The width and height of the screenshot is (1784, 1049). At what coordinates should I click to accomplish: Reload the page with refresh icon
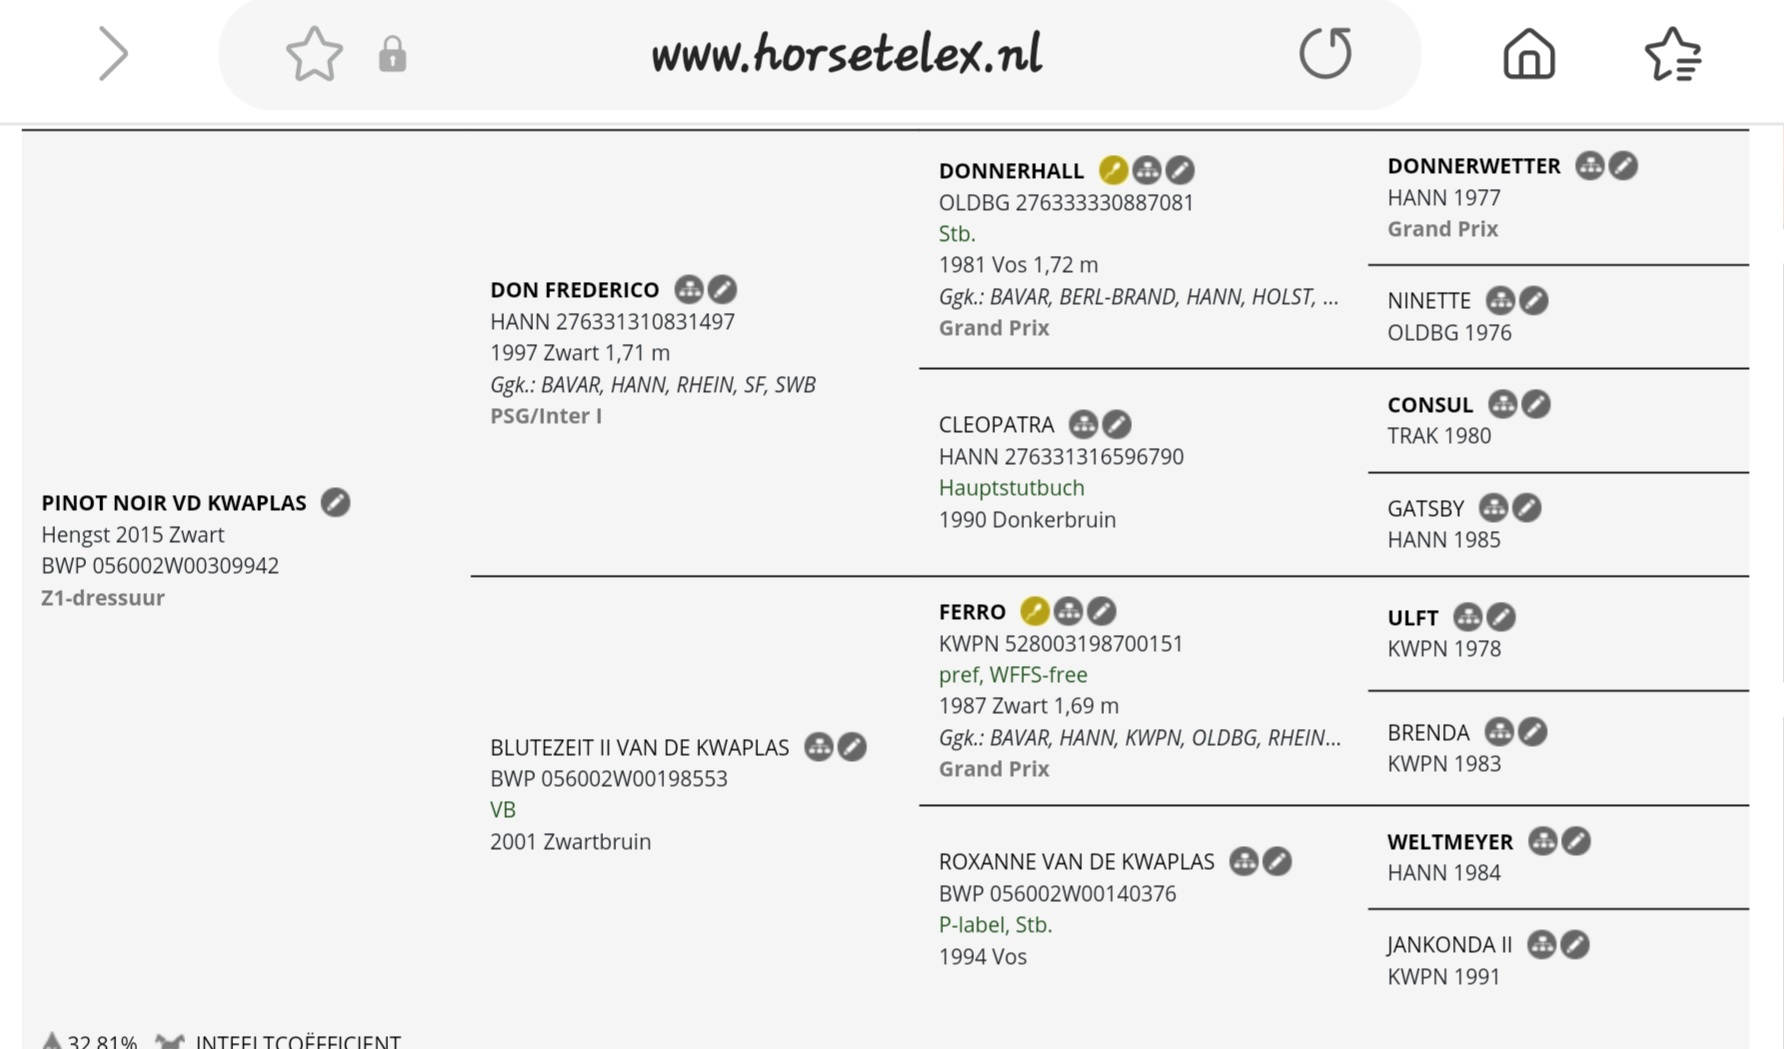pyautogui.click(x=1325, y=53)
